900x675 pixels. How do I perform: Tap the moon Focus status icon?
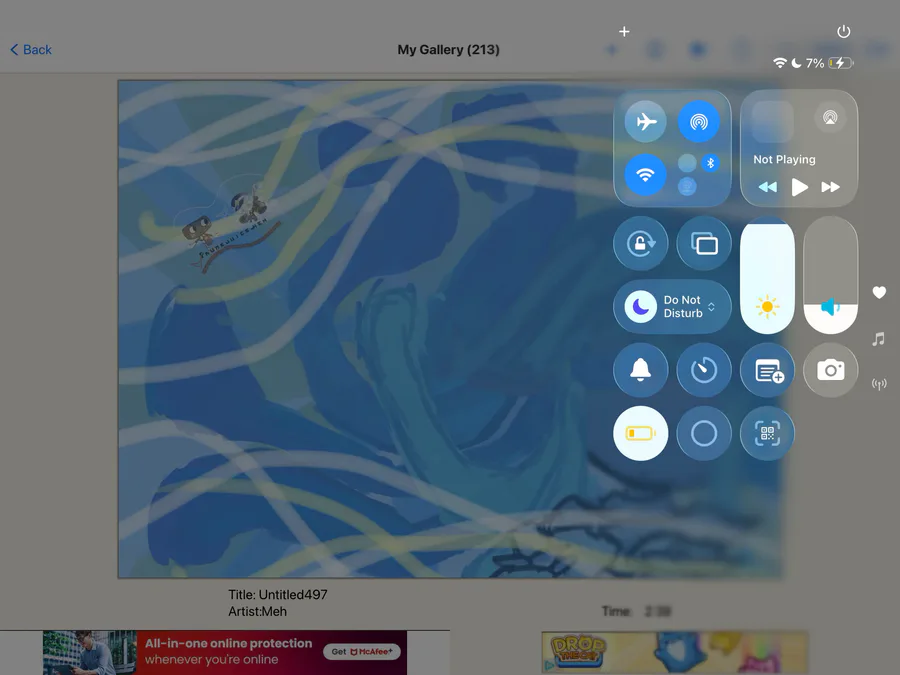point(796,63)
